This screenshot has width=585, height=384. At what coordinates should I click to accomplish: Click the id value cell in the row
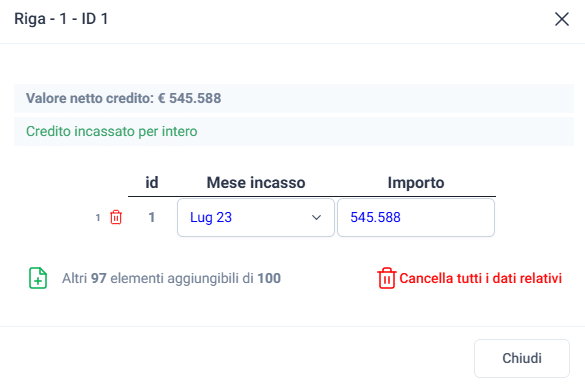click(151, 217)
